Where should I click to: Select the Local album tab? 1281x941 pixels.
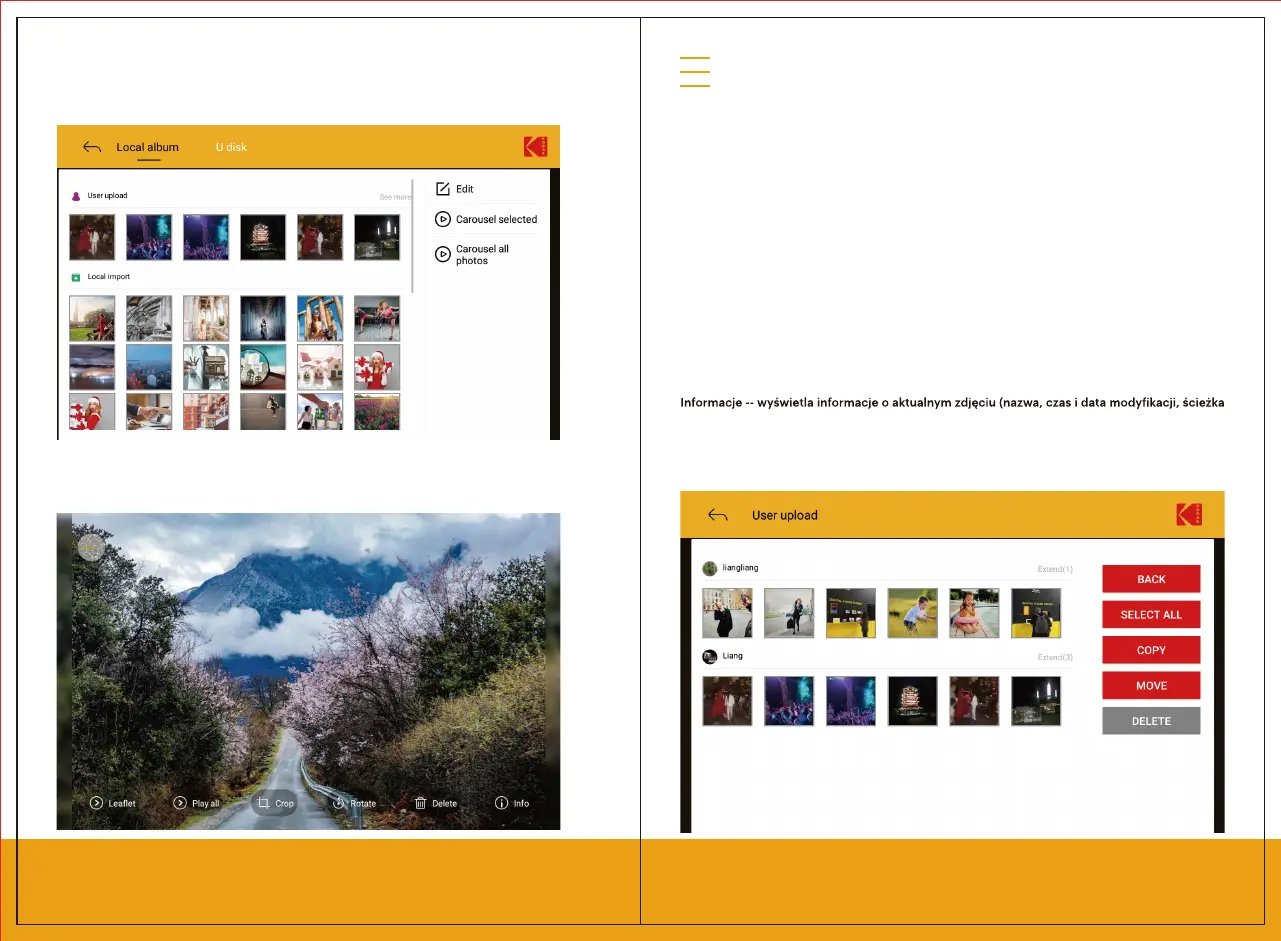click(x=147, y=147)
